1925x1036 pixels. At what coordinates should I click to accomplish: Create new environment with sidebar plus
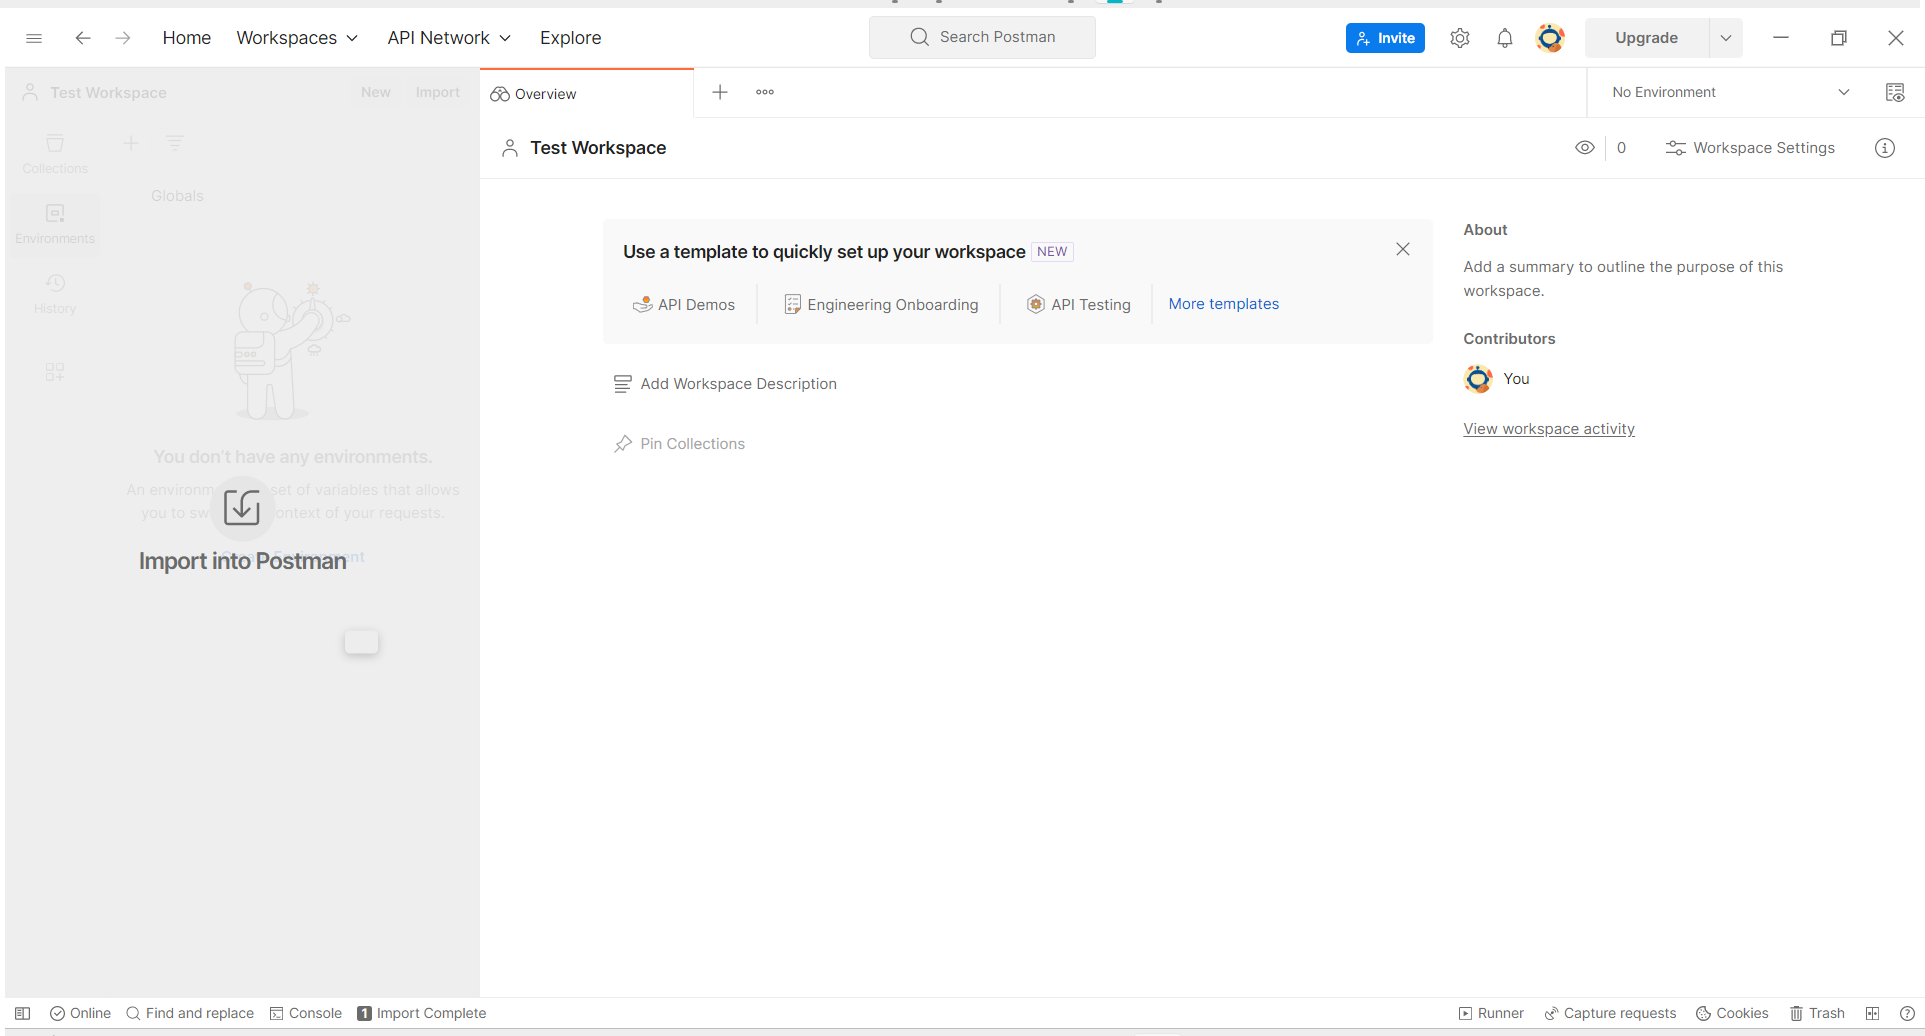[x=131, y=143]
